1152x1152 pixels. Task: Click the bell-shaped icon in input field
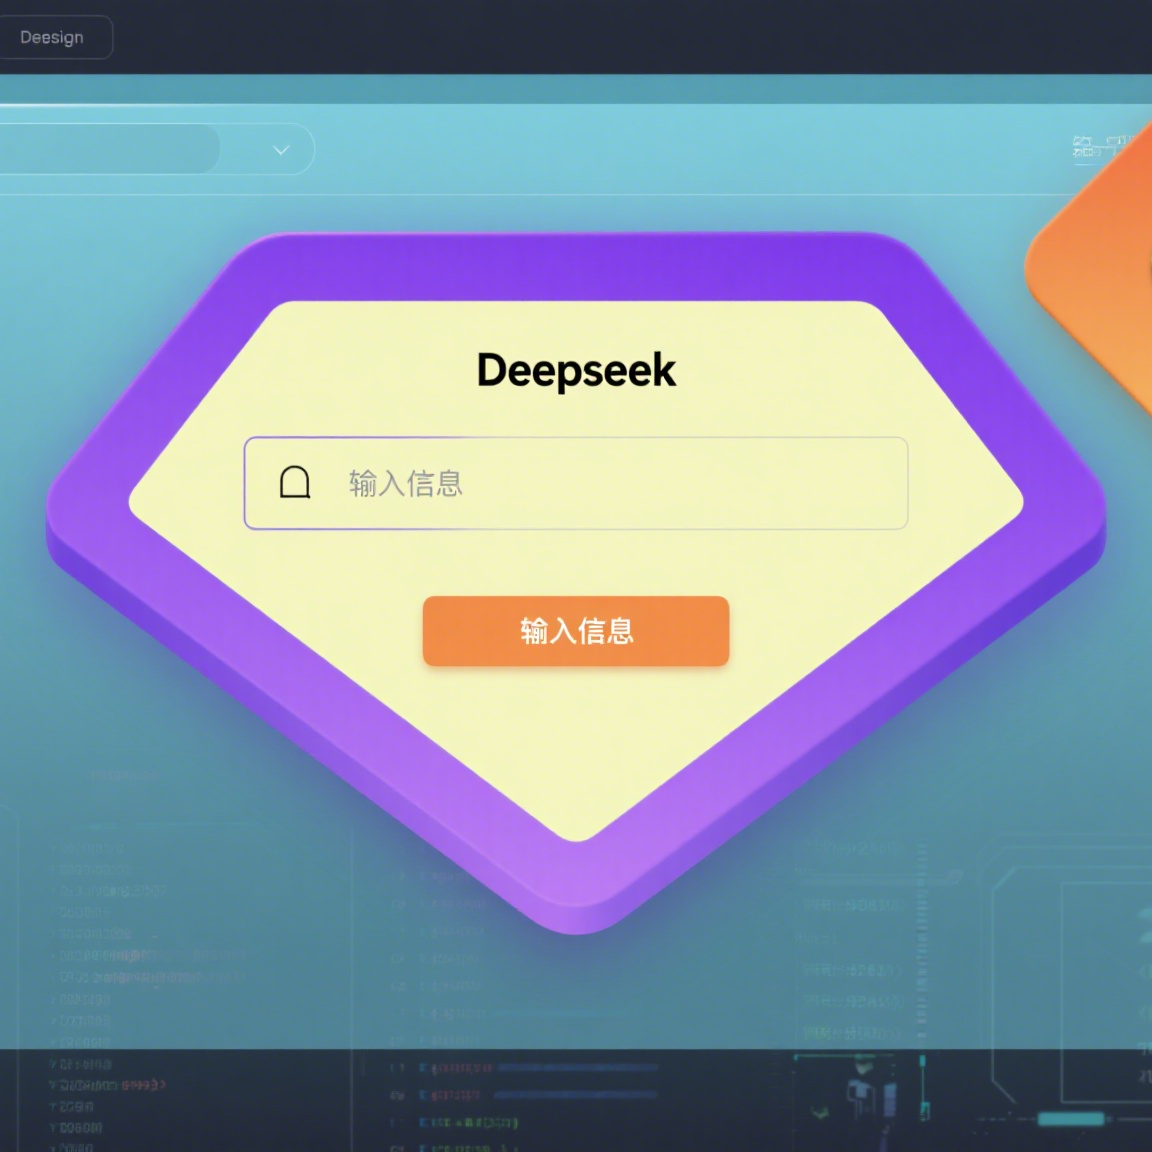point(295,483)
